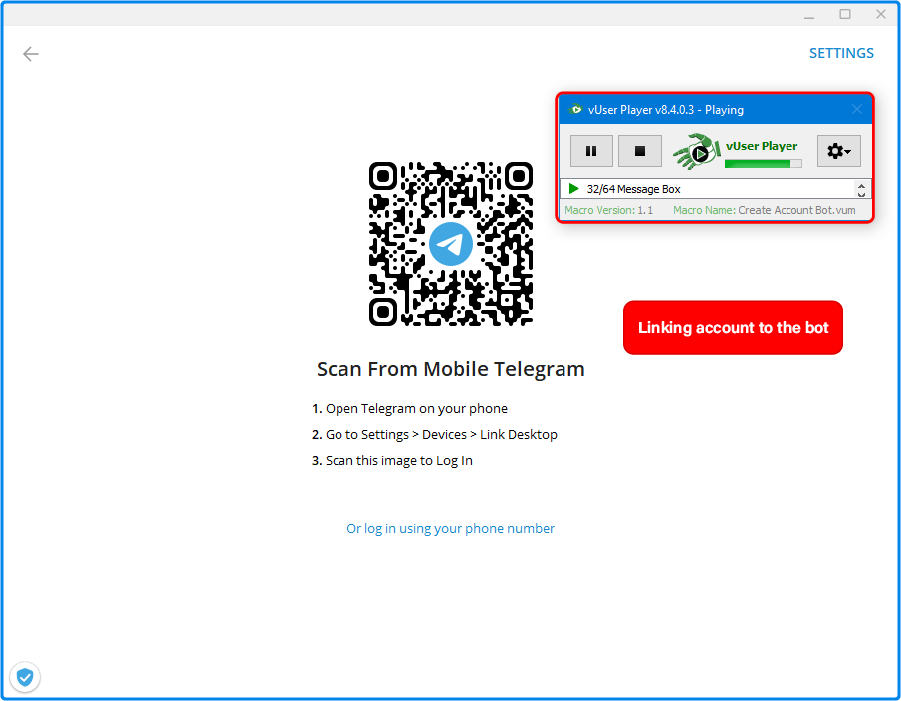Image resolution: width=901 pixels, height=701 pixels.
Task: Click the vUser Player title bar icon
Action: click(575, 109)
